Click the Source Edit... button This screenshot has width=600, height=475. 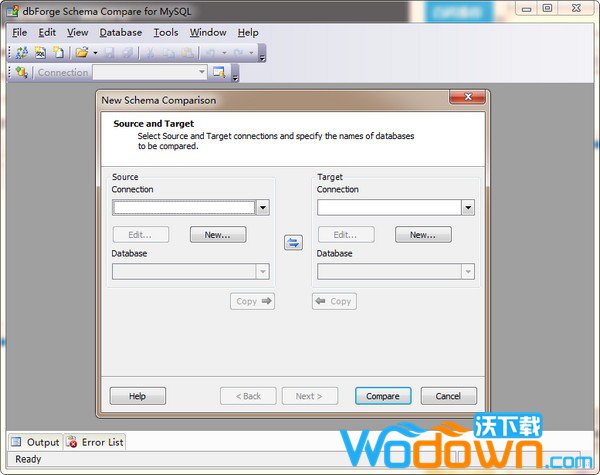[x=140, y=235]
